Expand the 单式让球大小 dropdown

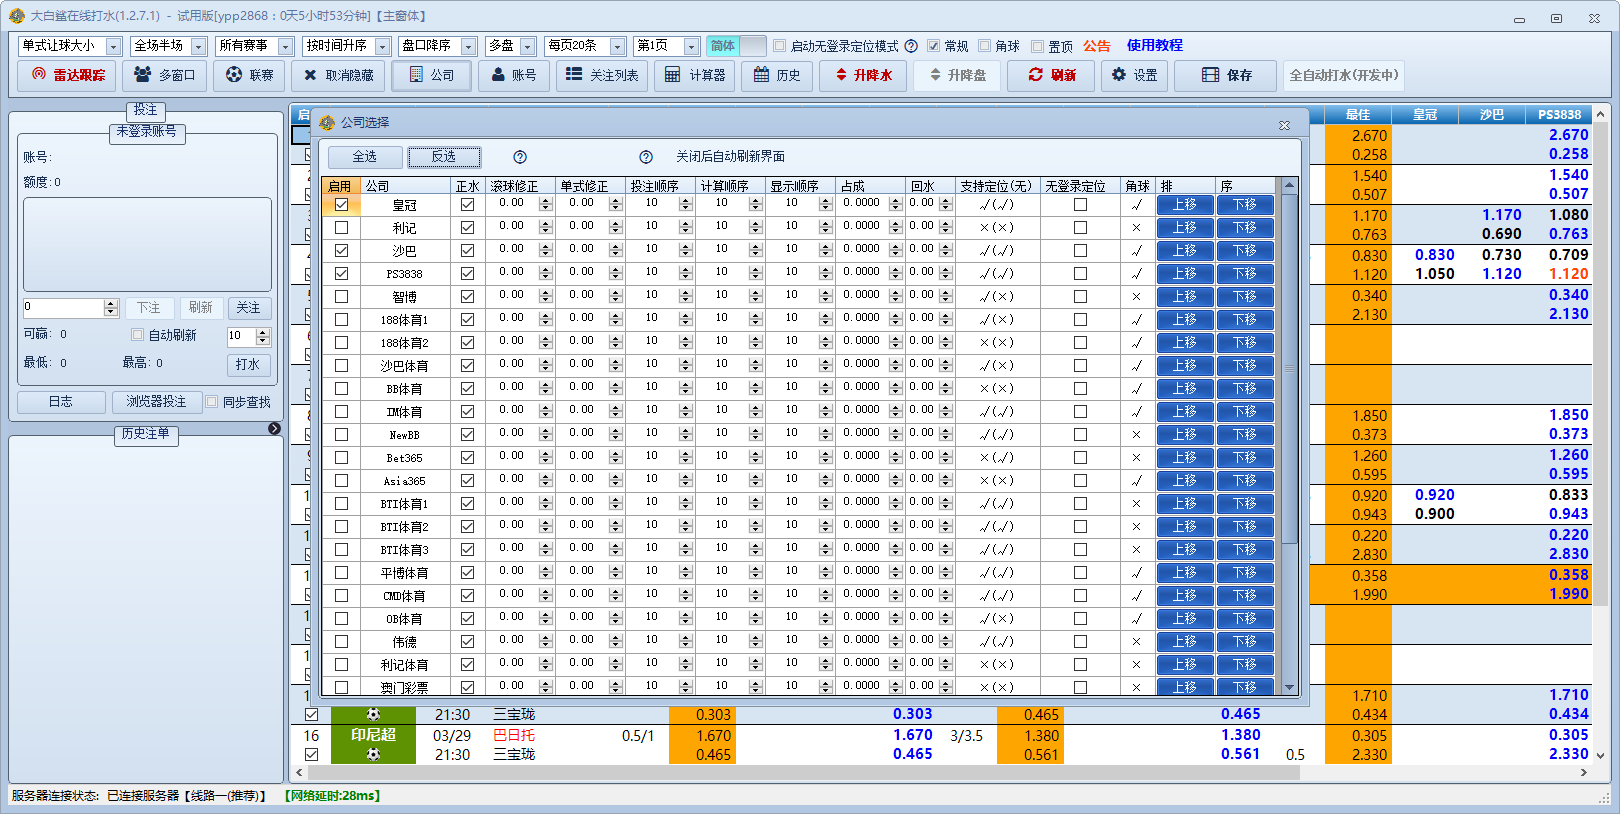(x=113, y=47)
